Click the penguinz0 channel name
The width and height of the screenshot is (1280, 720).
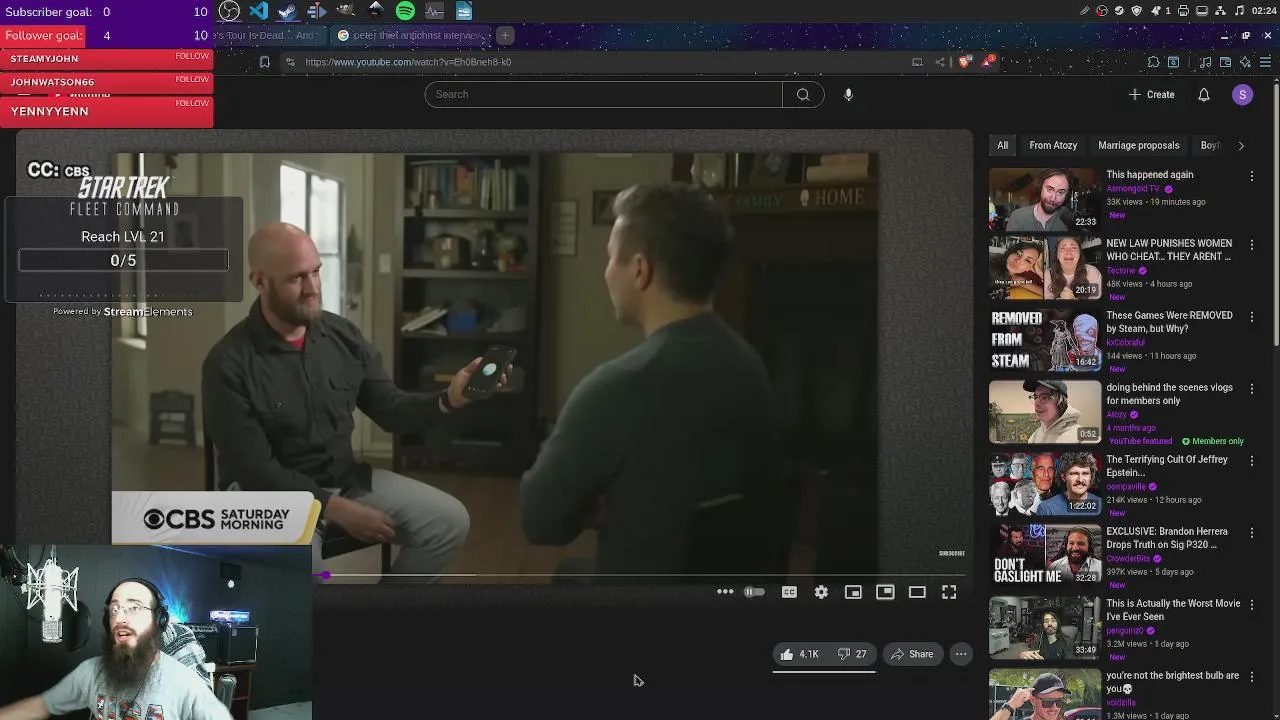[x=1125, y=631]
